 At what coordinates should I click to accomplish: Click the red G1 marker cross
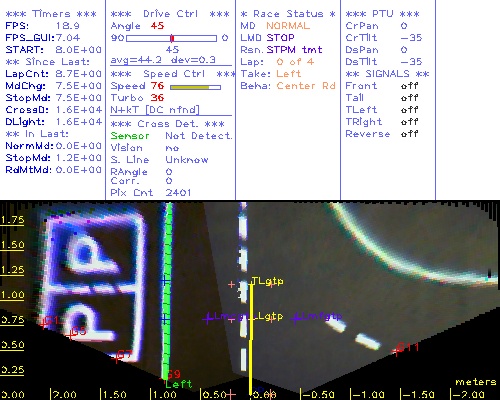[x=44, y=323]
